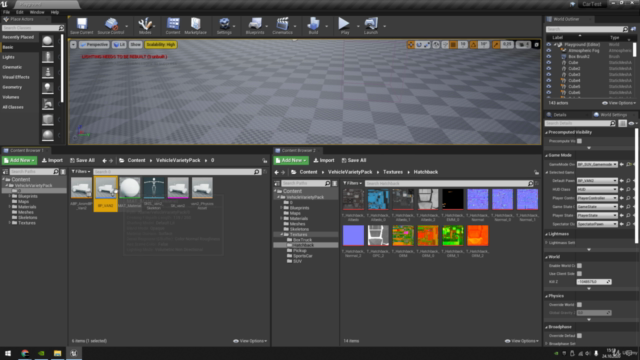The height and width of the screenshot is (360, 640).
Task: Open the Windows Start menu
Action: (8, 353)
